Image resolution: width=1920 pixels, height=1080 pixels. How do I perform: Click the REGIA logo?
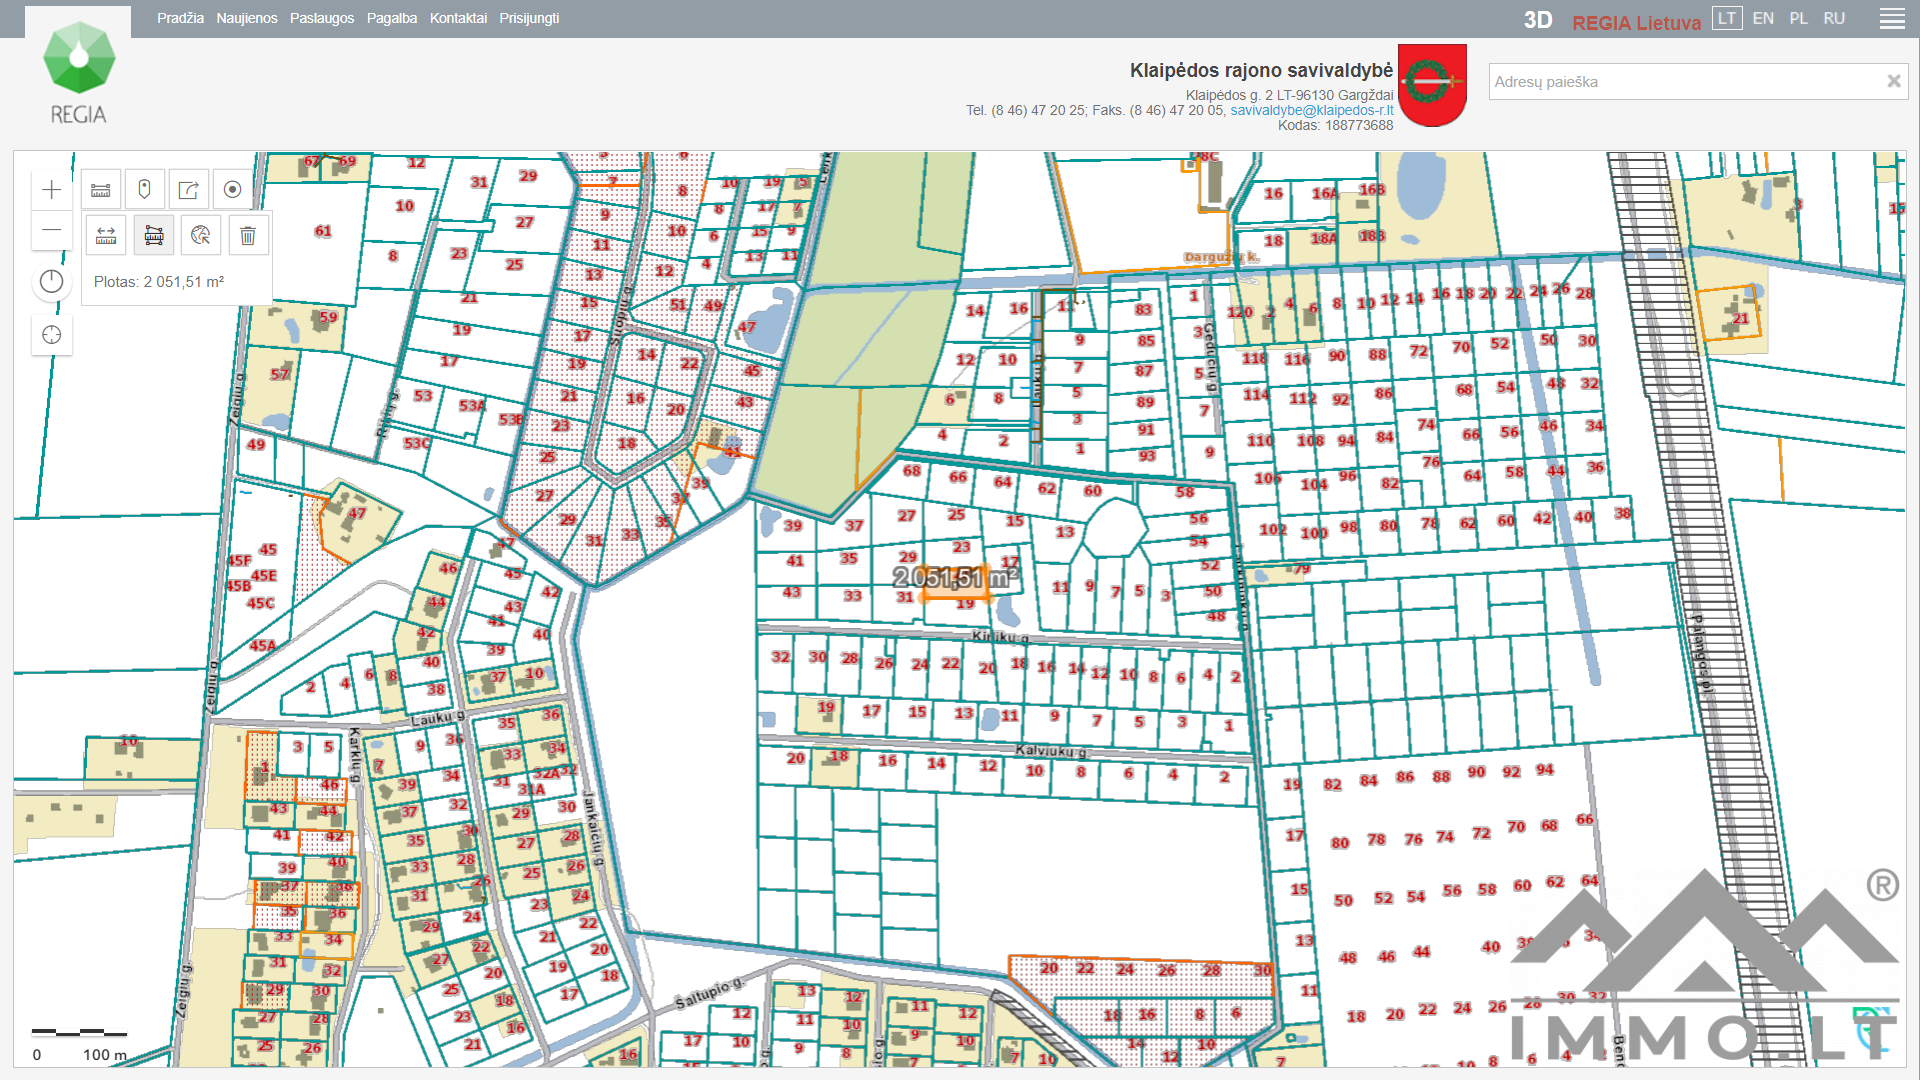coord(79,73)
